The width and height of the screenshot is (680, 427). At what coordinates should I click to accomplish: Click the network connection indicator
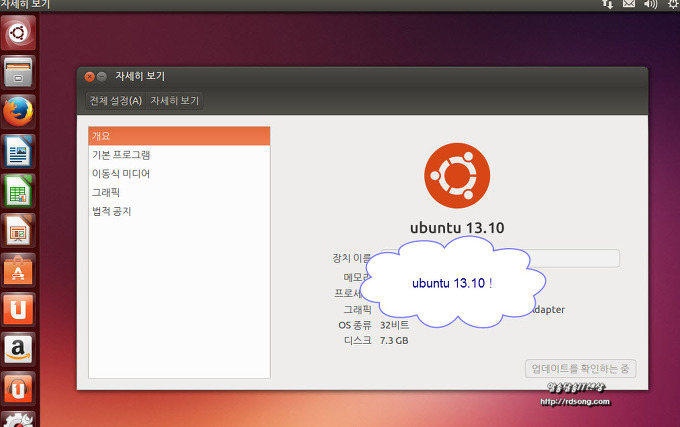607,5
